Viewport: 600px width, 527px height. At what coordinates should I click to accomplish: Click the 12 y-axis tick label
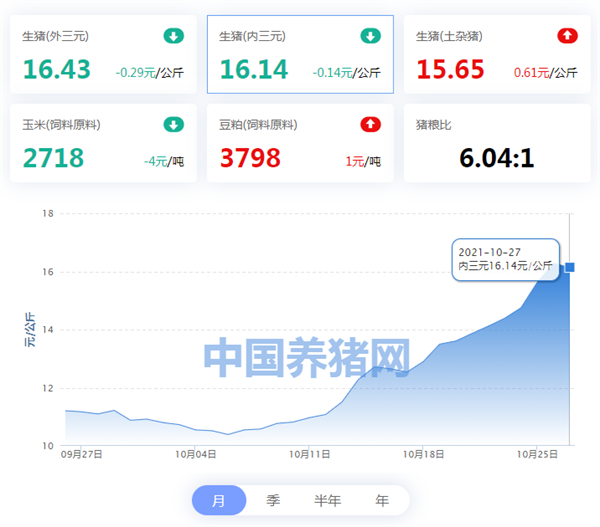click(48, 388)
